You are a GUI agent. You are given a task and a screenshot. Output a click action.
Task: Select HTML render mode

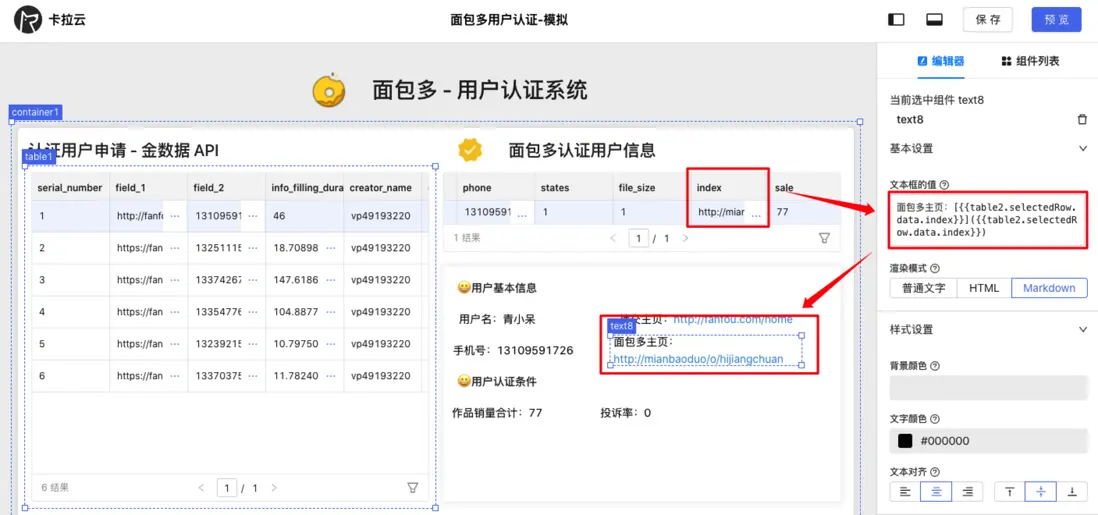point(984,288)
